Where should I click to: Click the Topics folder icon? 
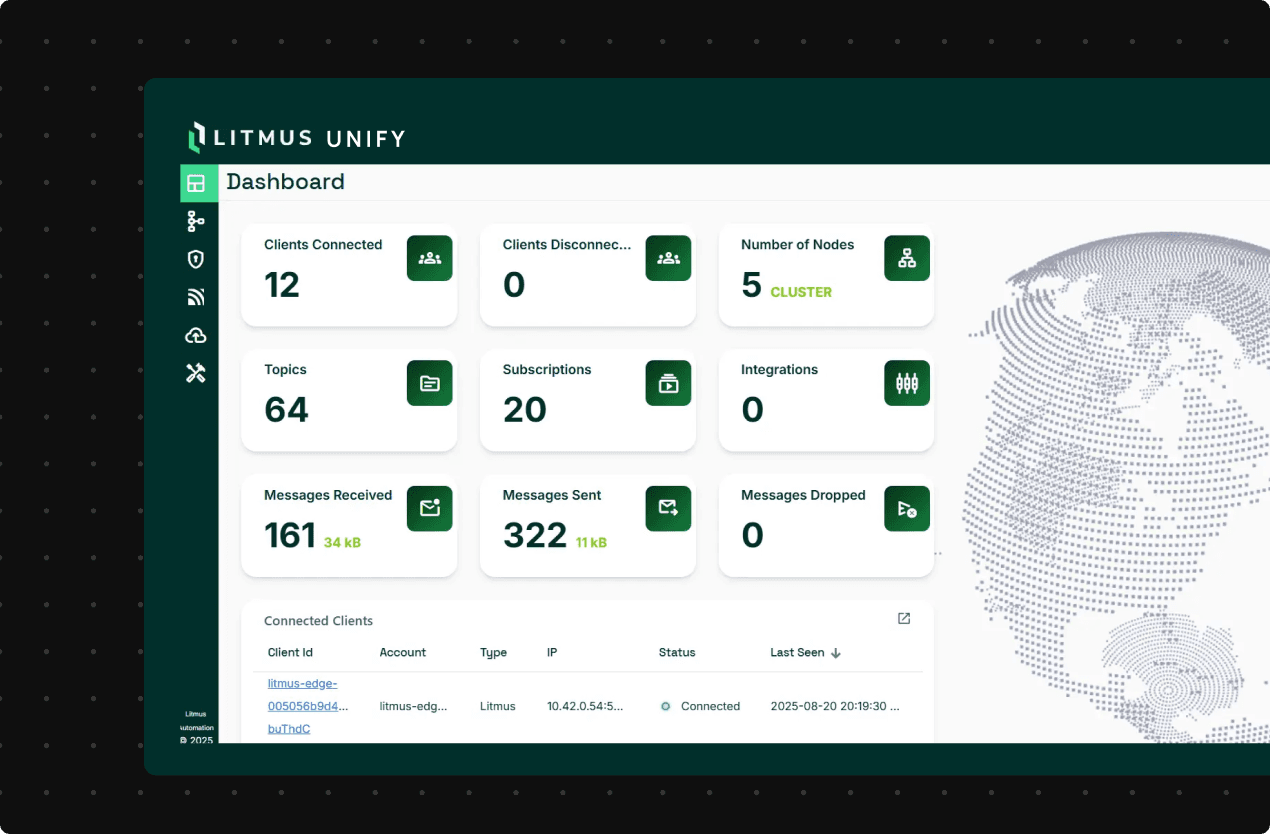tap(430, 383)
